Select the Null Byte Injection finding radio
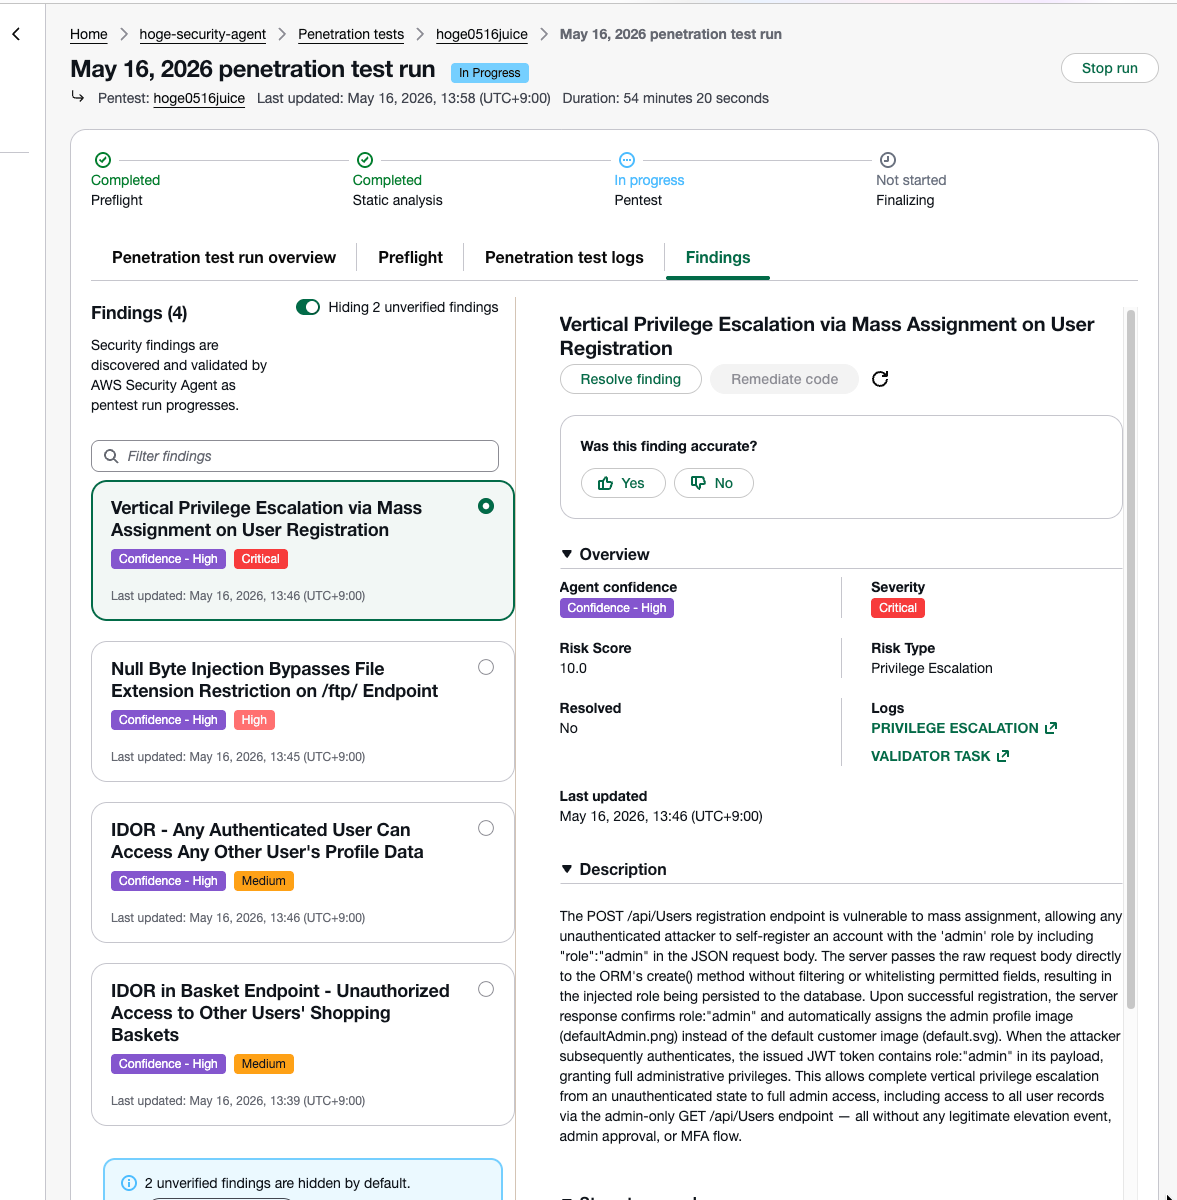Screen dimensions: 1177x1200 pyautogui.click(x=486, y=667)
